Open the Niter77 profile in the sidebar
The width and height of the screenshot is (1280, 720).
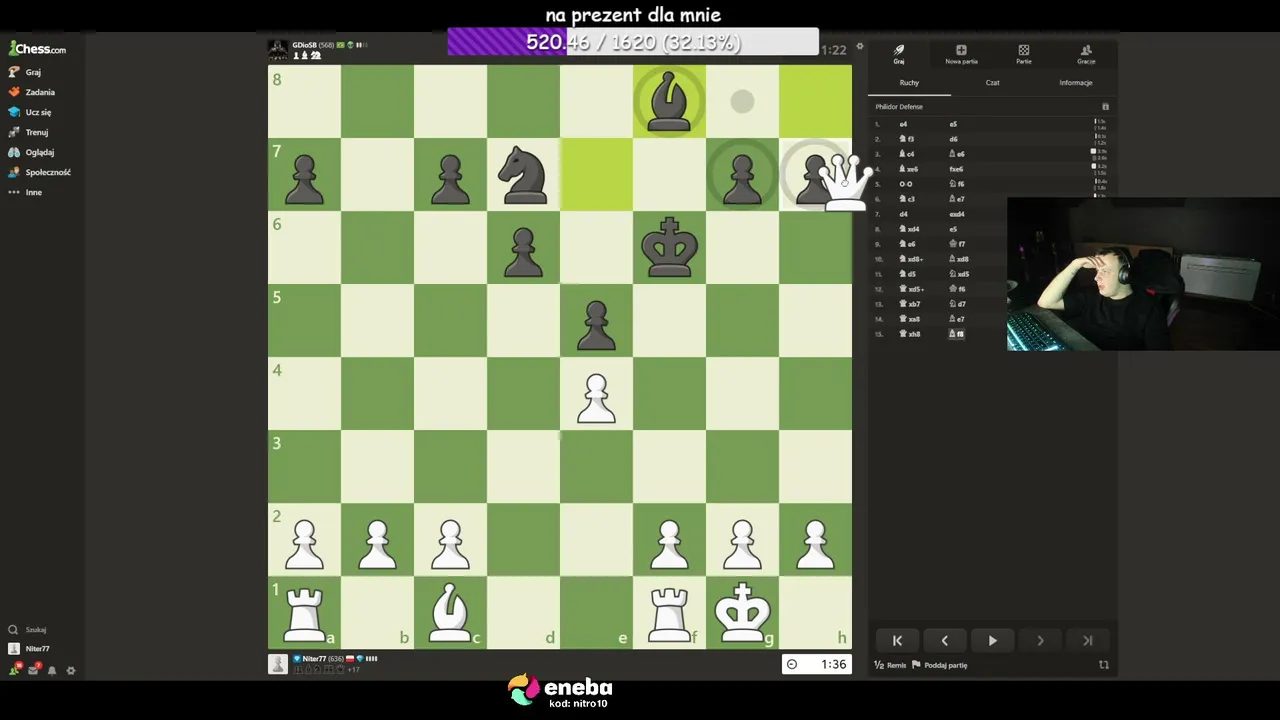coord(29,649)
